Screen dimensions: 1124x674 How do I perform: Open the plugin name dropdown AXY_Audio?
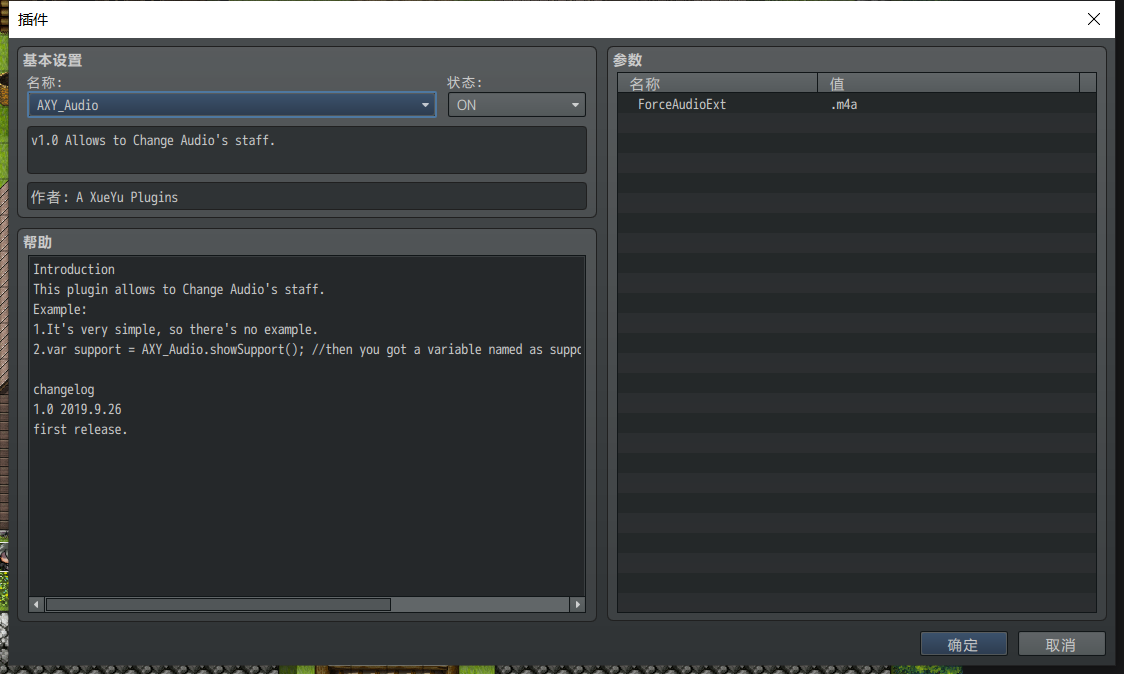pyautogui.click(x=232, y=105)
